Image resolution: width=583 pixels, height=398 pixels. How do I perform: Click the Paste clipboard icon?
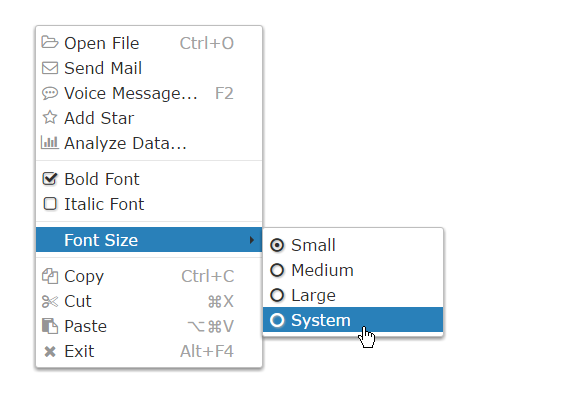[x=49, y=326]
